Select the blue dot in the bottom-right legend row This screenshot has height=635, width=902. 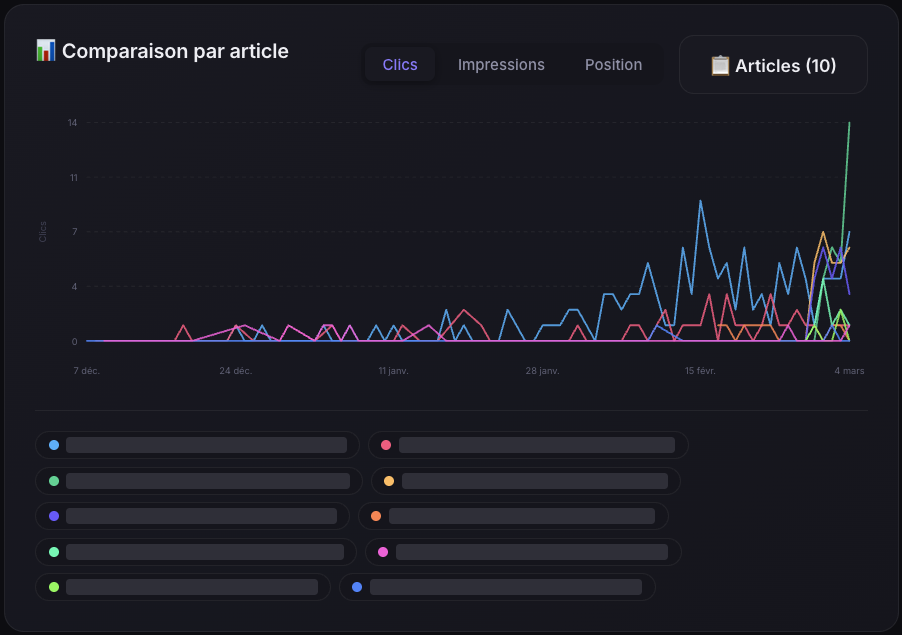click(356, 587)
